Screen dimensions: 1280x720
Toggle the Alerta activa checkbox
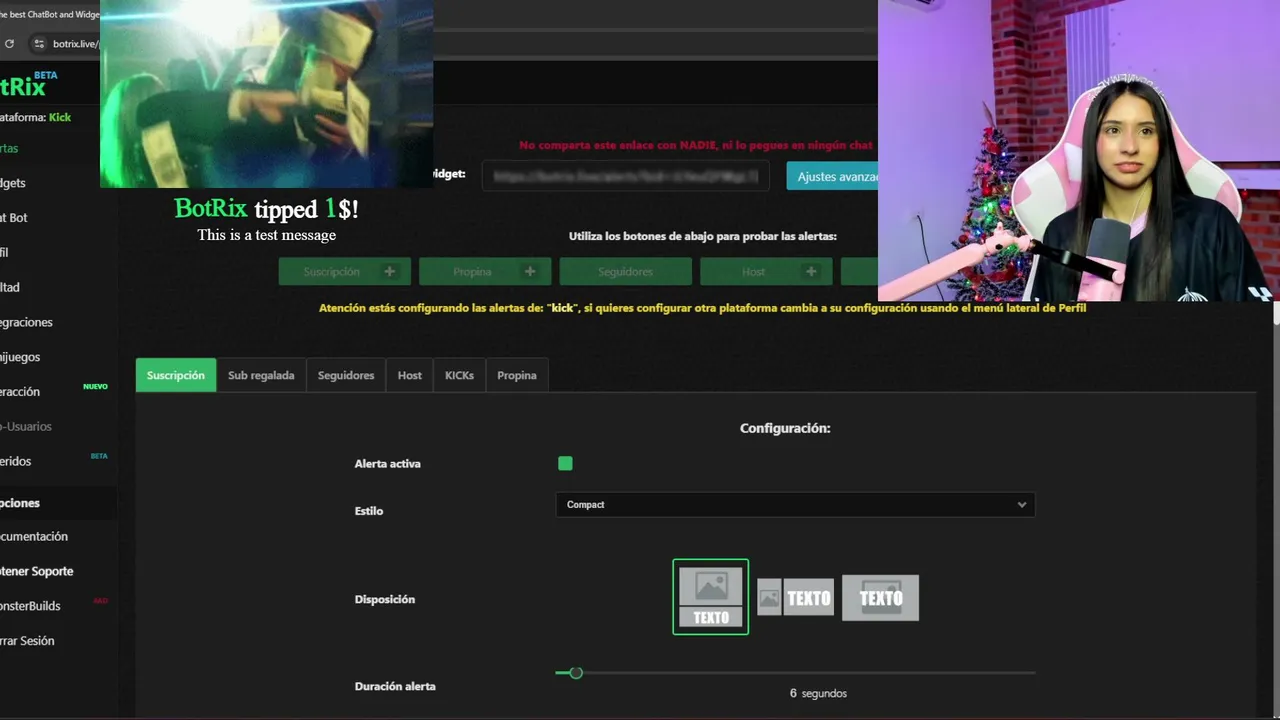click(565, 463)
